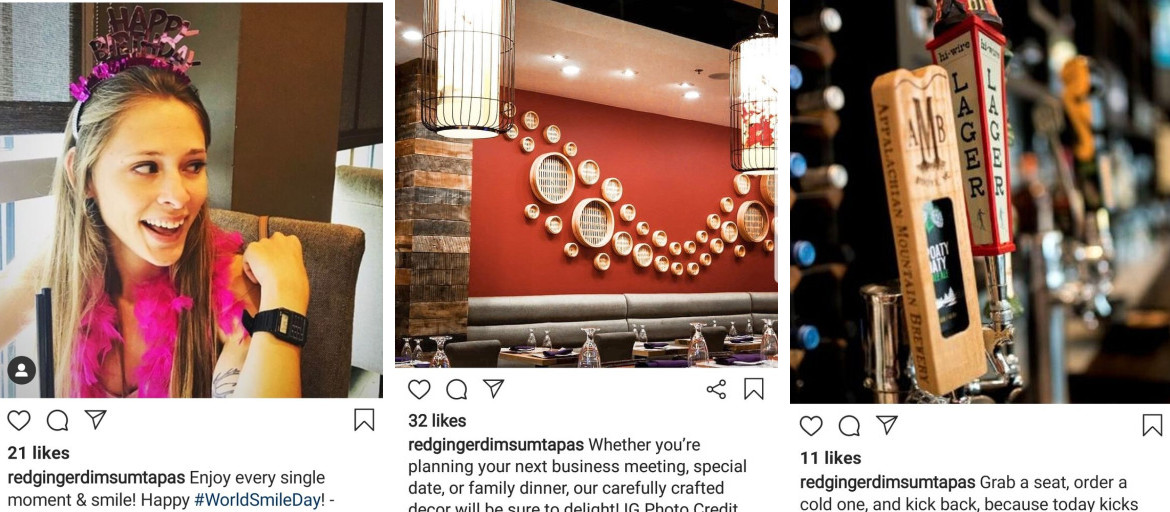
Task: Click the share nodes icon on decor post
Action: [716, 389]
